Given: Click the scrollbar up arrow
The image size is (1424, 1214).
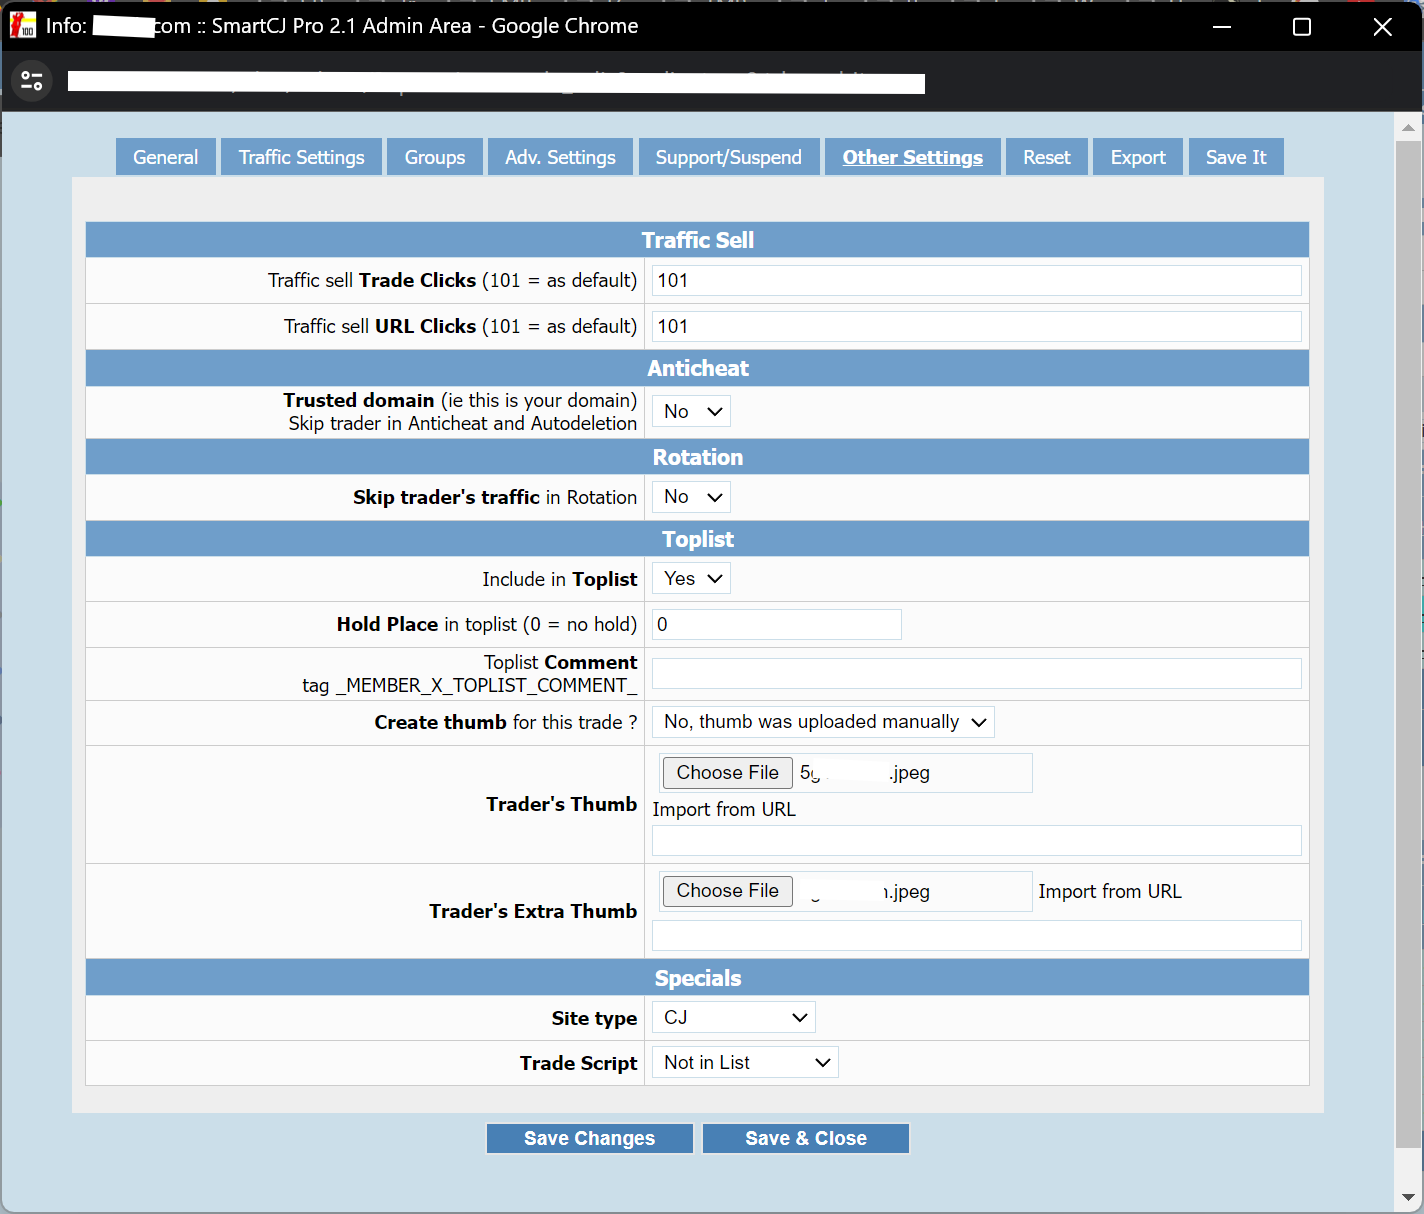Looking at the screenshot, I should pos(1408,127).
